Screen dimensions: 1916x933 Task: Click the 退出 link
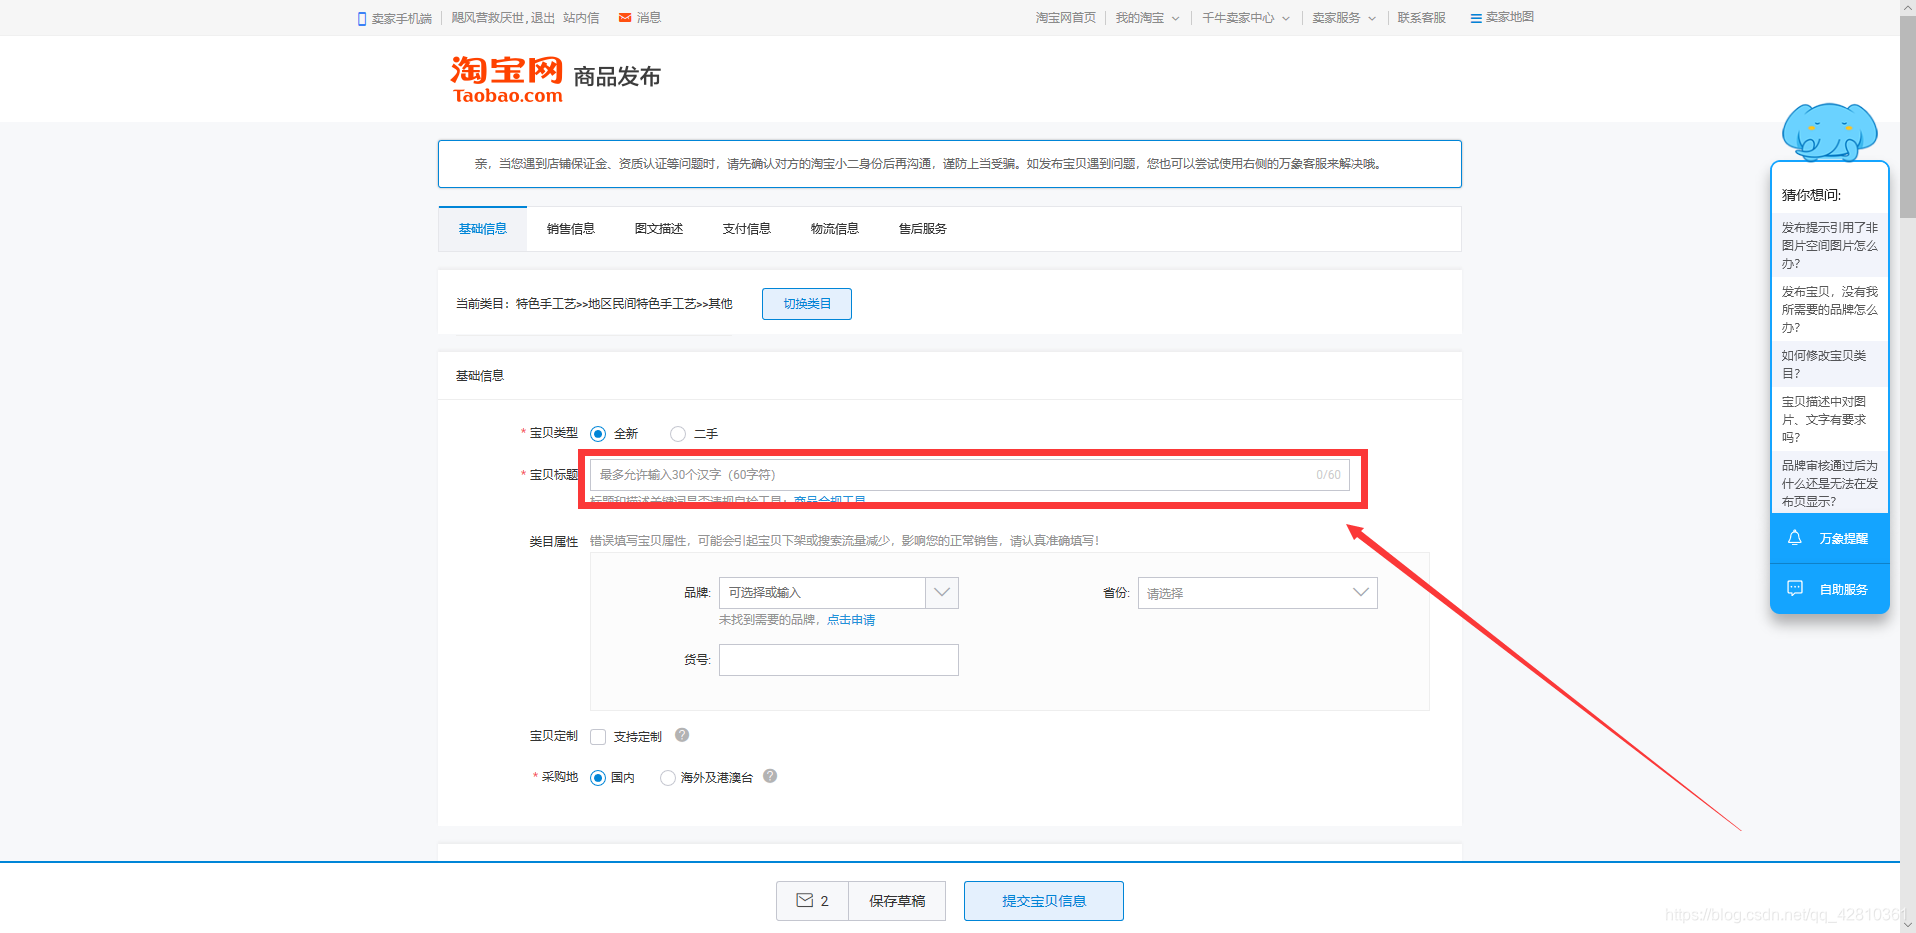(x=543, y=18)
